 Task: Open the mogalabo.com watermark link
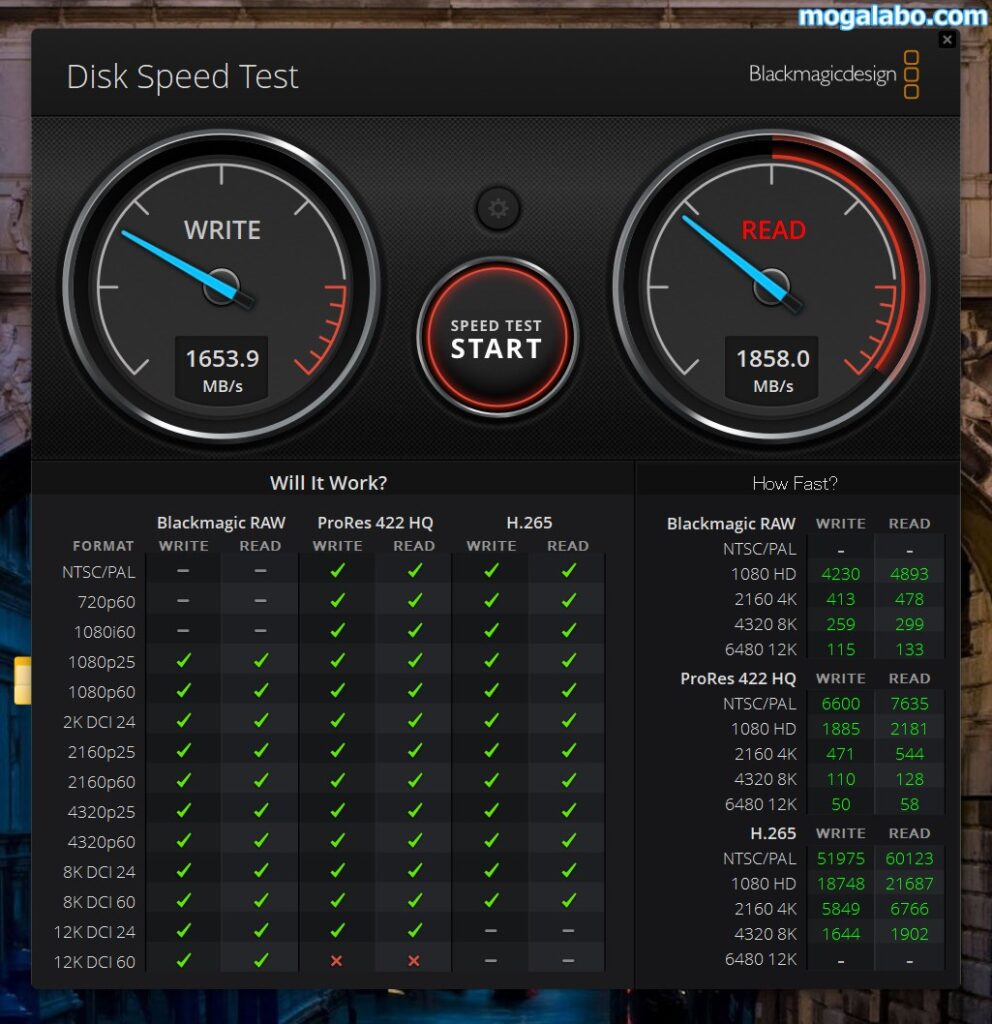click(888, 14)
